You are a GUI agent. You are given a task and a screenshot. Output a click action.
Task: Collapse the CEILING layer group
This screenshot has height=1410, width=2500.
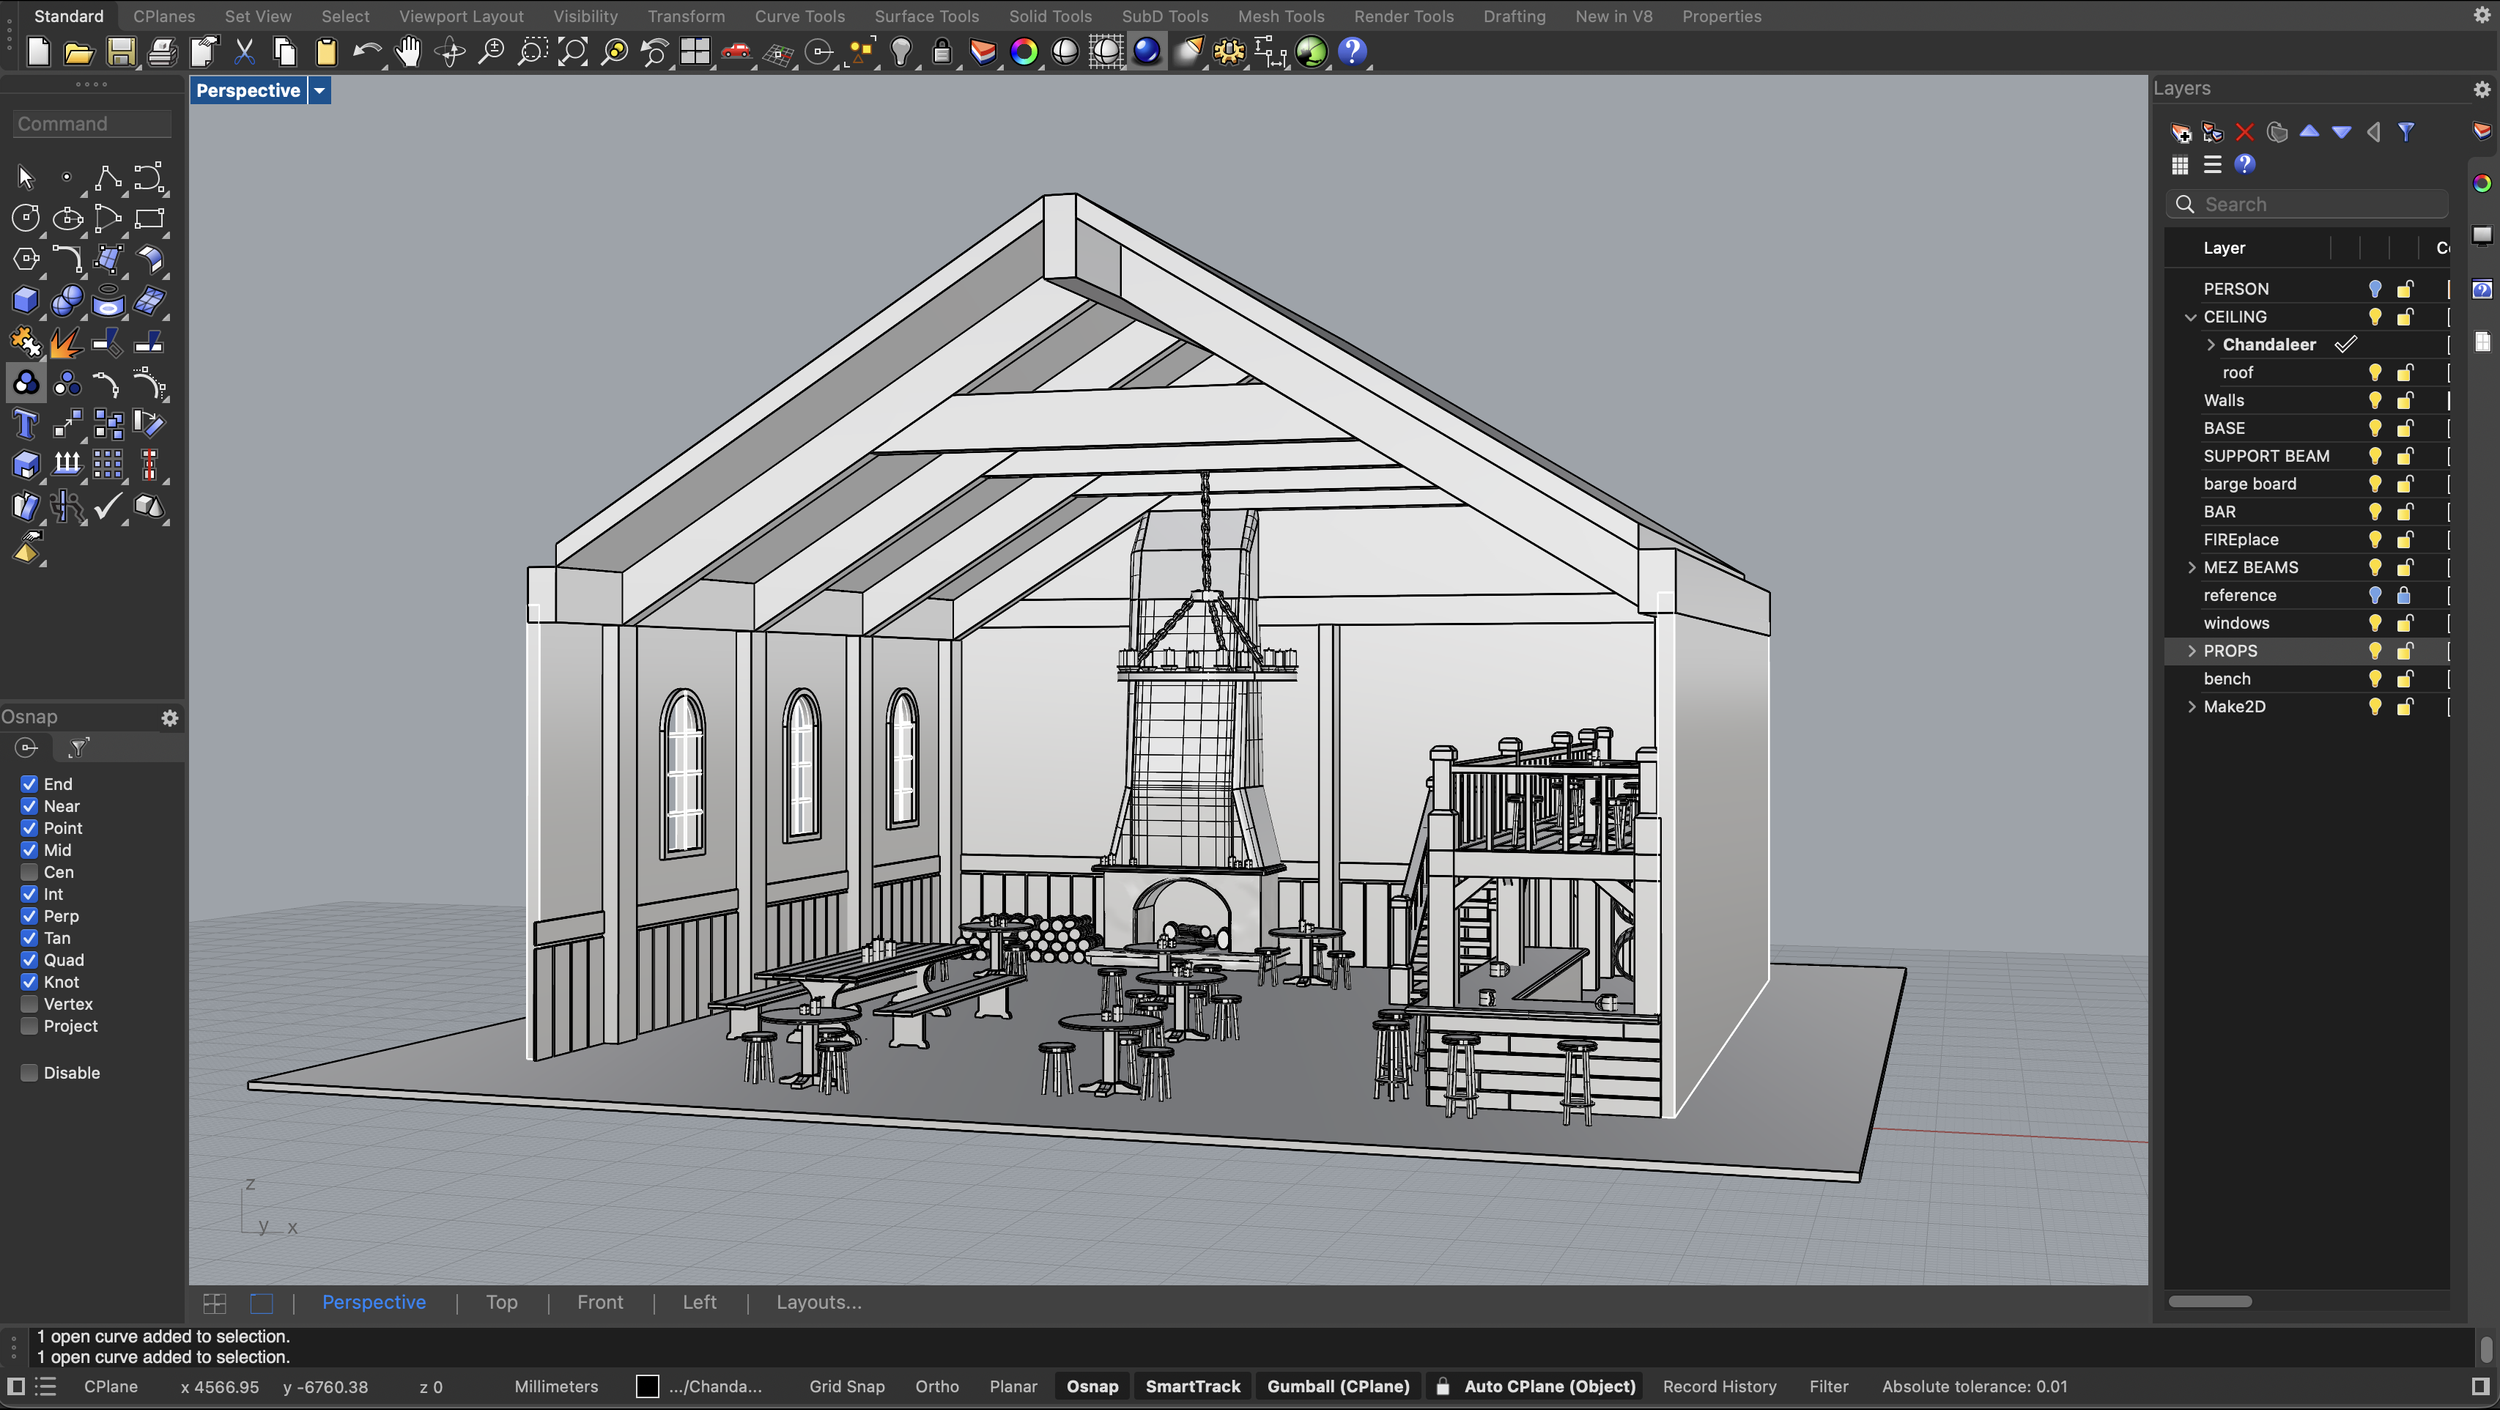click(2191, 317)
